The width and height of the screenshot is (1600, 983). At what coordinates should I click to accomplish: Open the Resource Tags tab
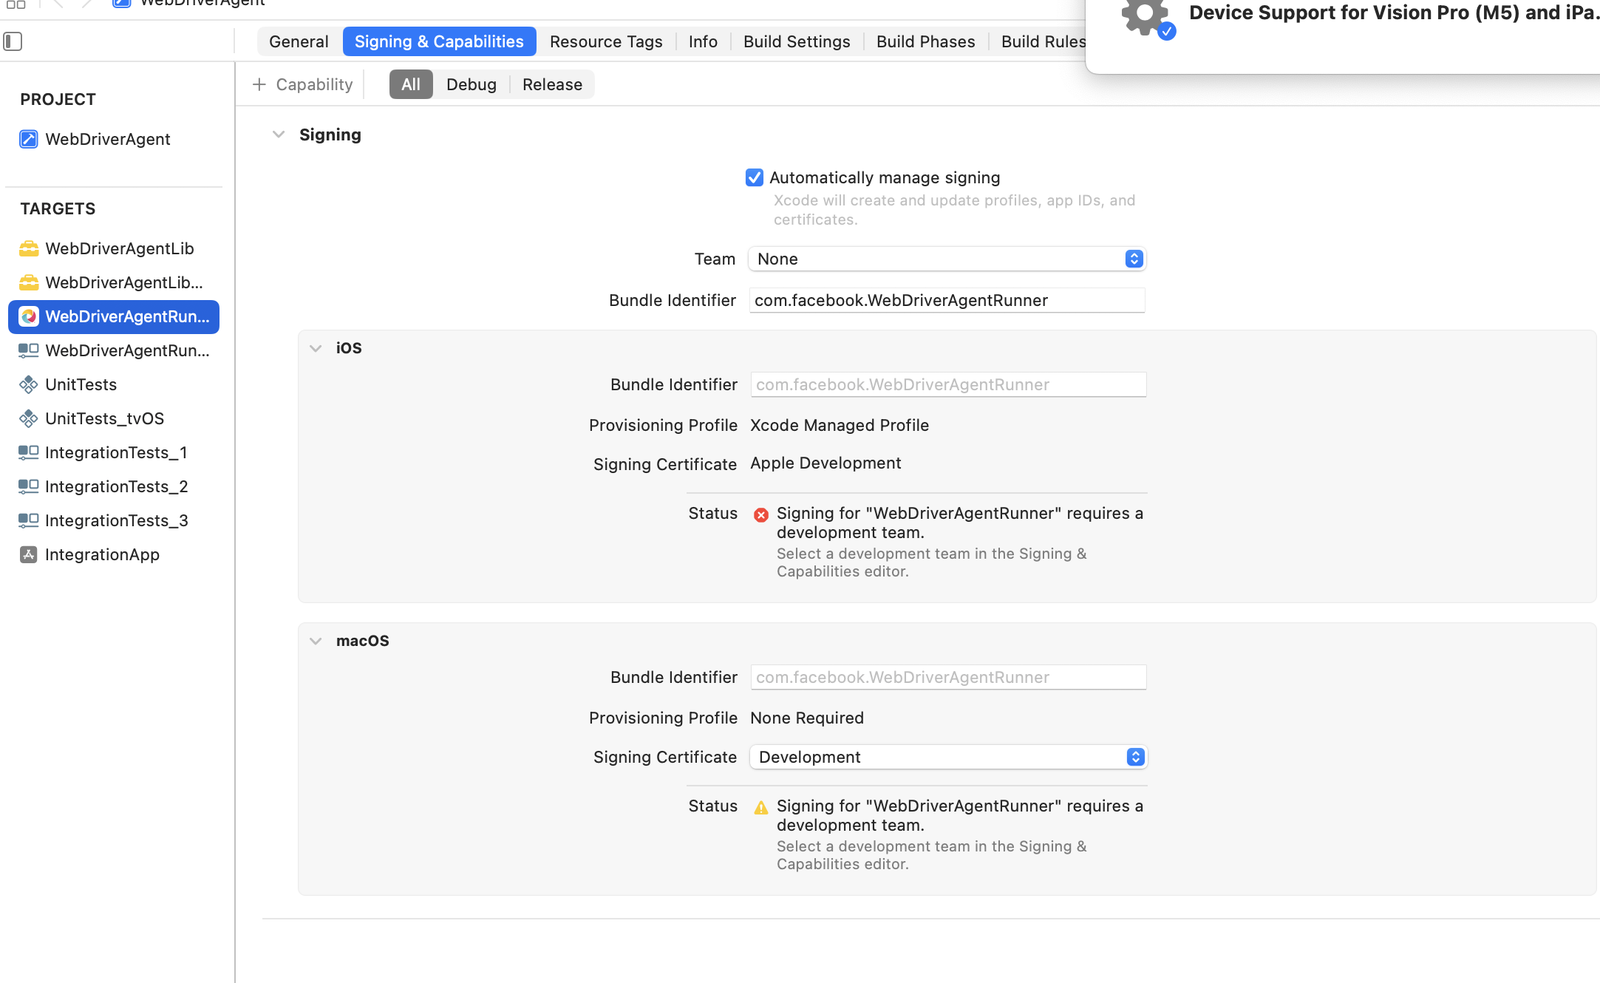click(x=606, y=41)
